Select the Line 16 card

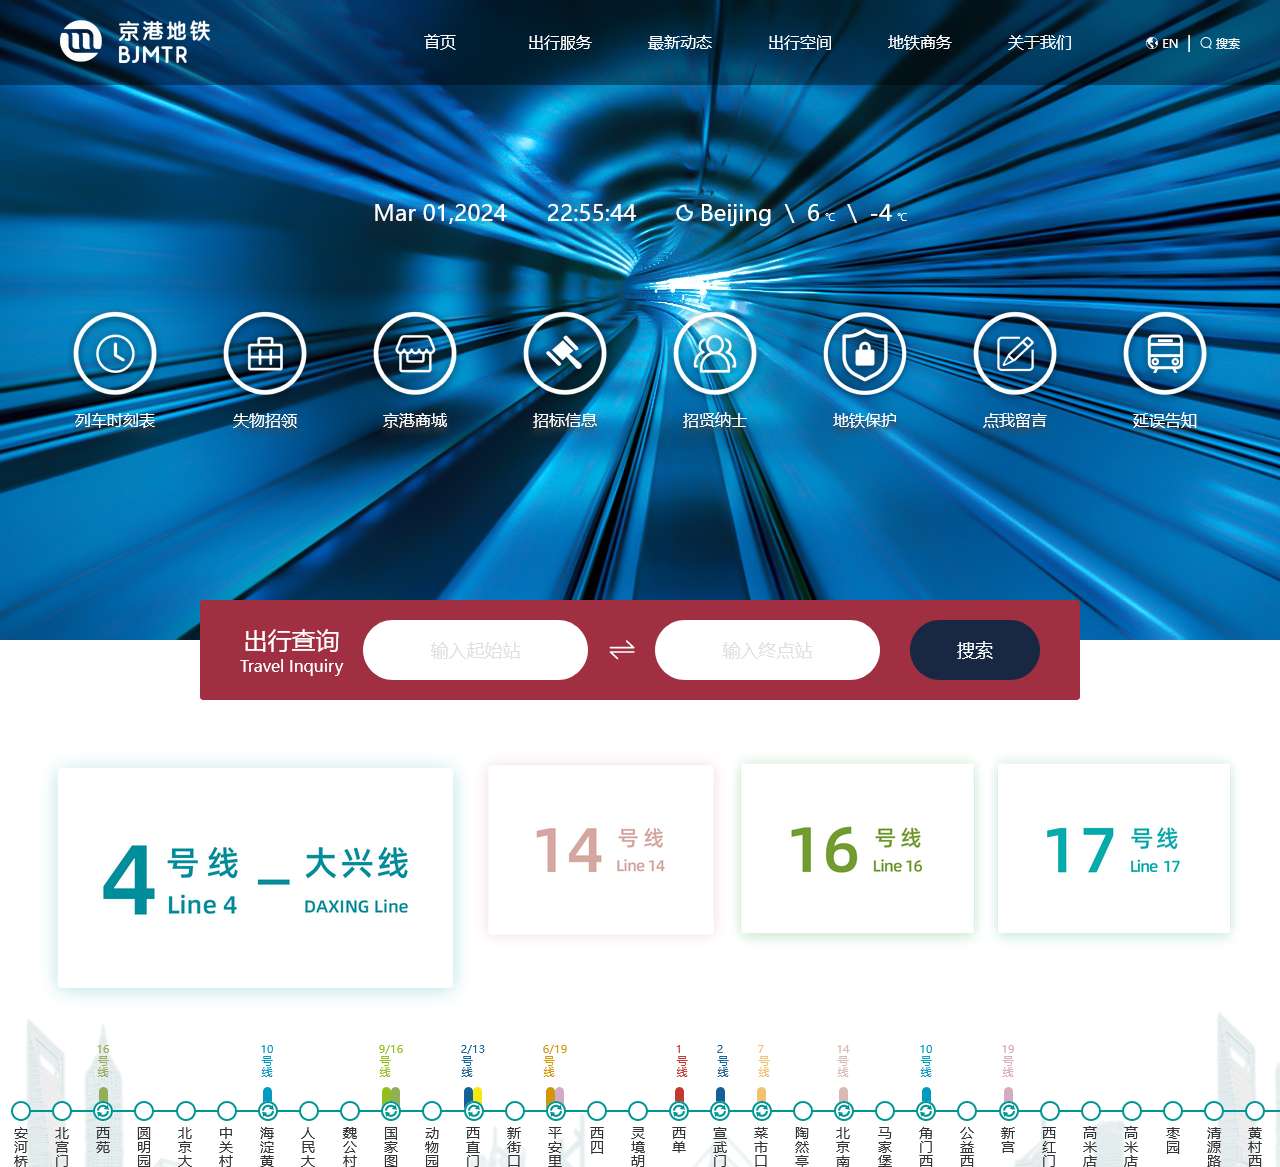(857, 848)
